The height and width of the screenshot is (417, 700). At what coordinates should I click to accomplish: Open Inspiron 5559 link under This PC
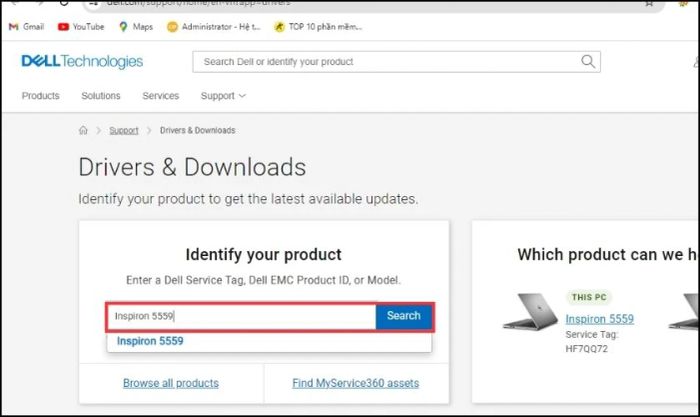pyautogui.click(x=599, y=319)
